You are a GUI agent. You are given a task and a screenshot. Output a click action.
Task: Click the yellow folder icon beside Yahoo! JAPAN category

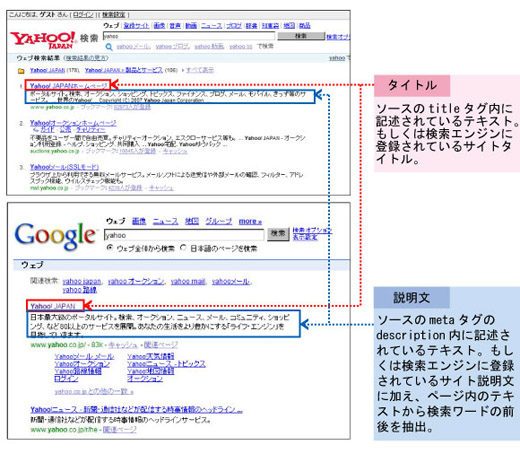tap(21, 71)
